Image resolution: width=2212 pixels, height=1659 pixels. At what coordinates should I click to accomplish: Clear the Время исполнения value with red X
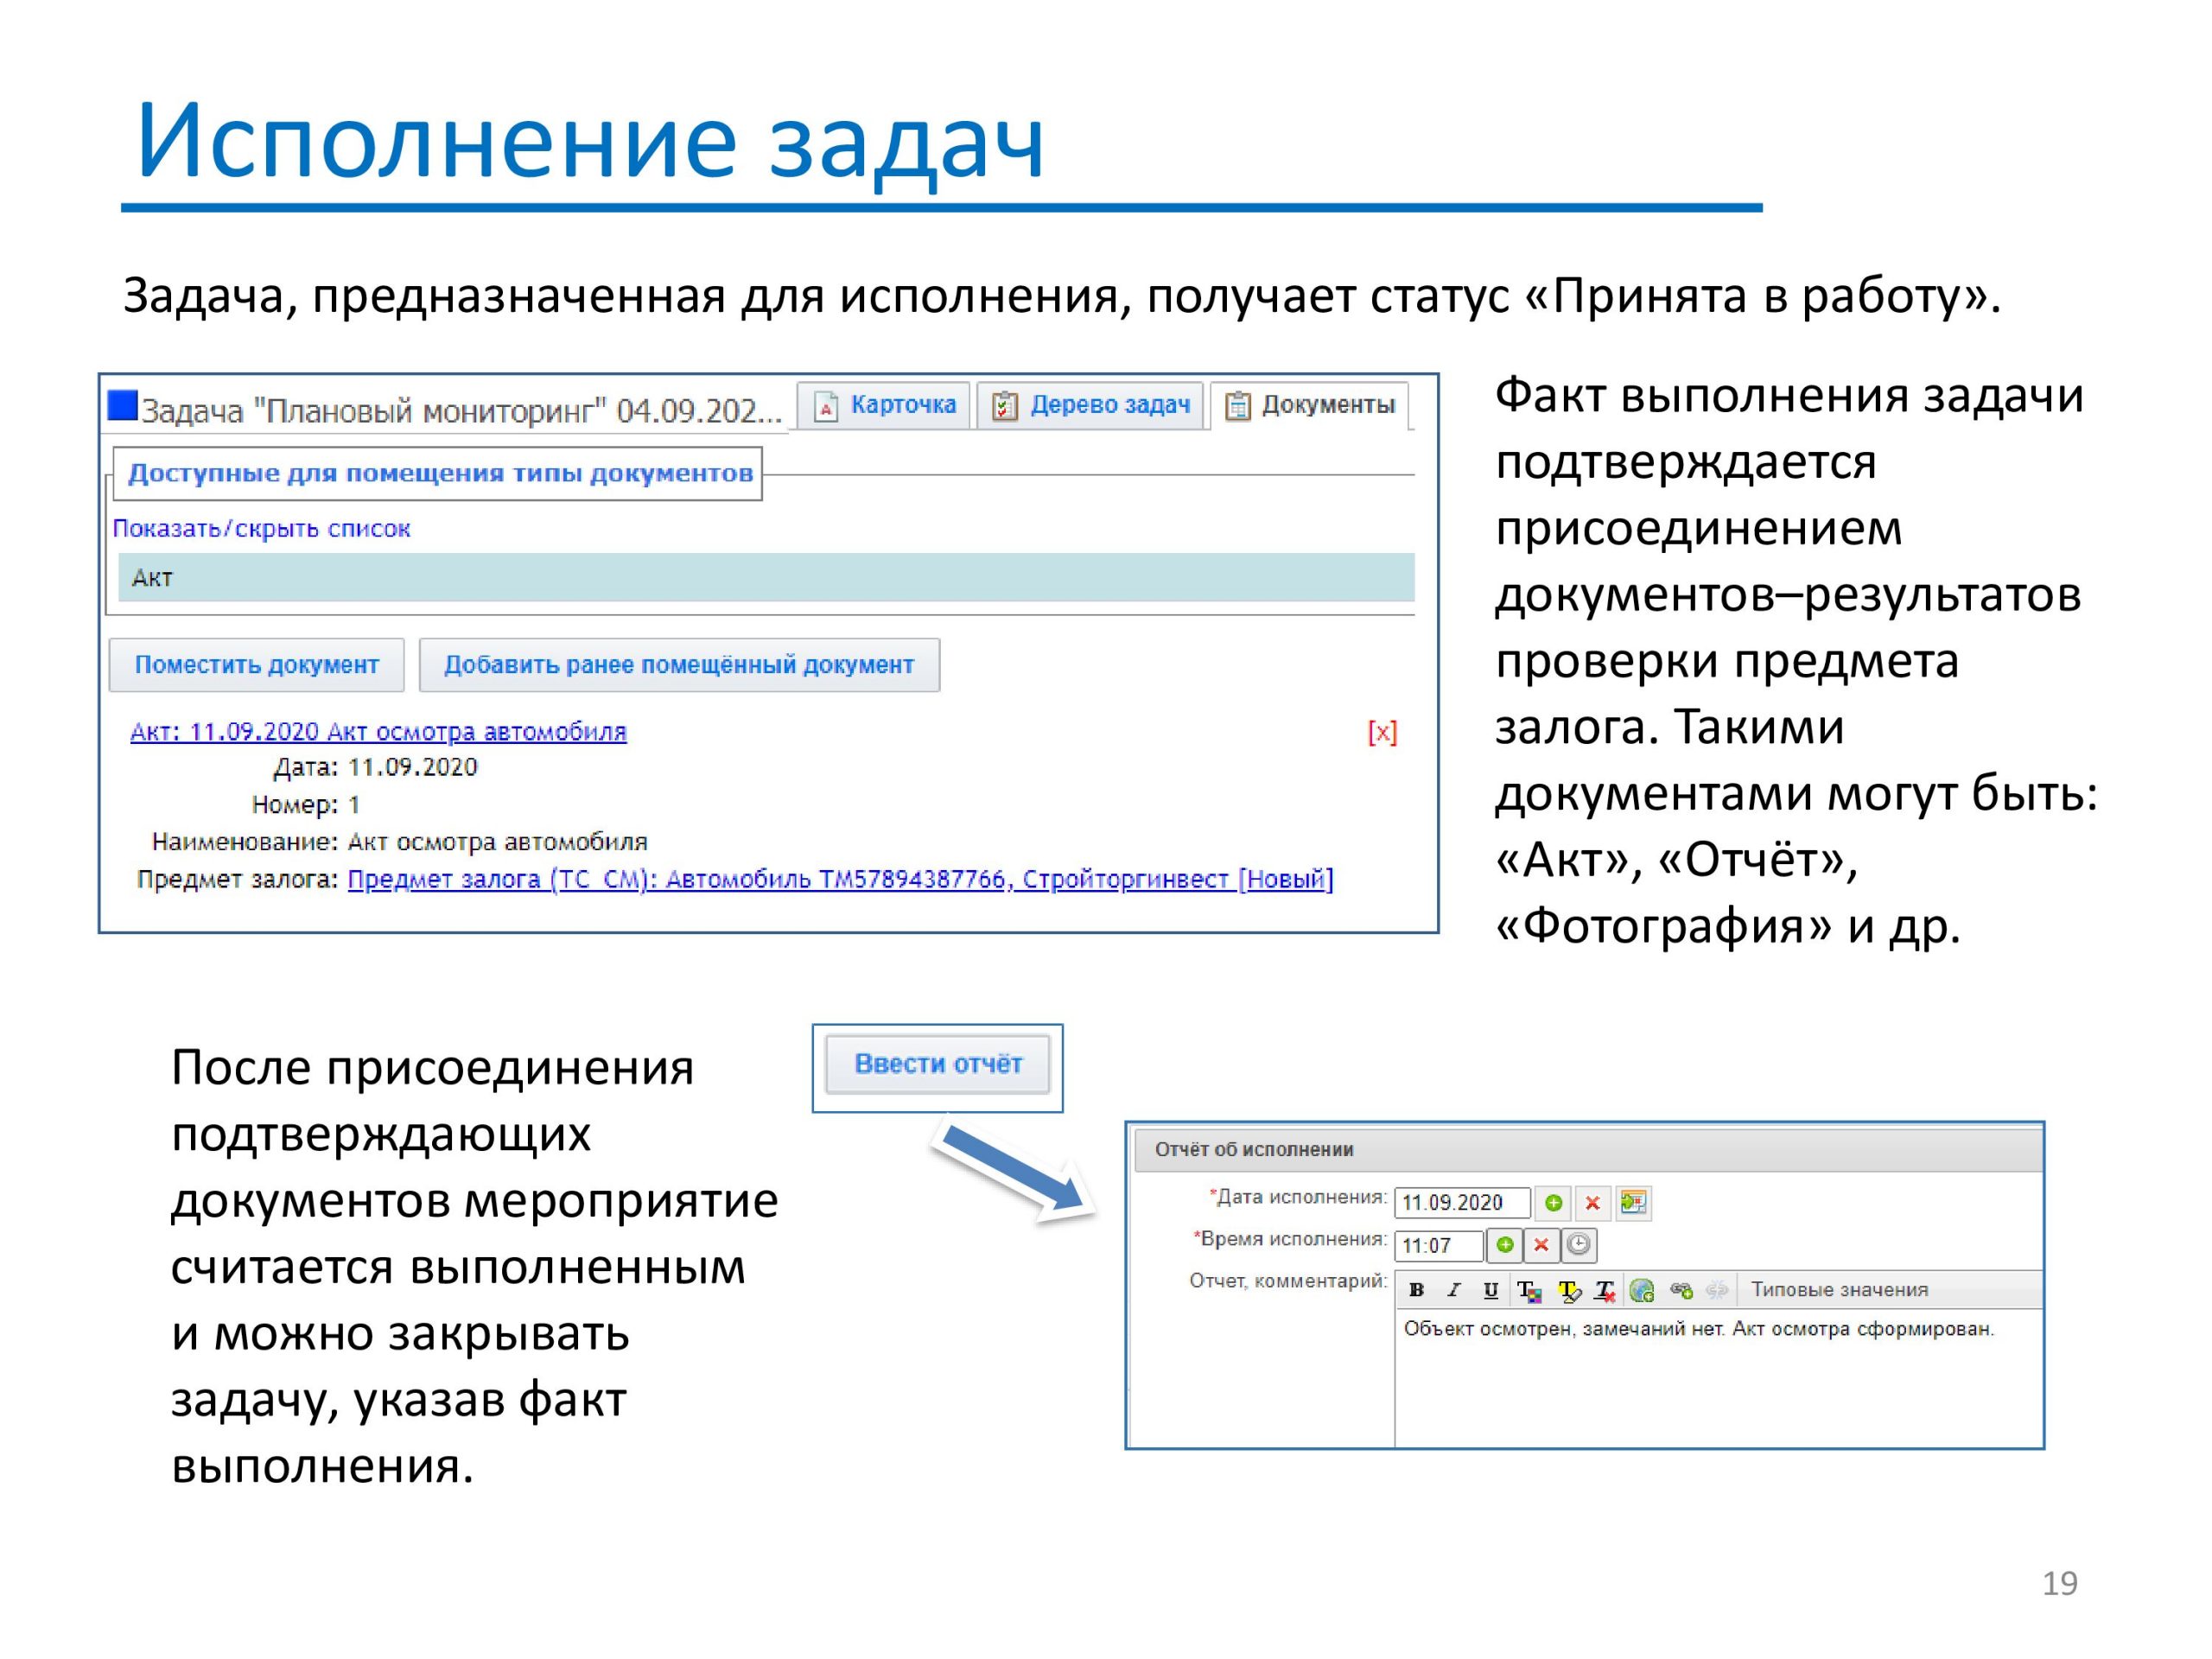click(x=1541, y=1244)
